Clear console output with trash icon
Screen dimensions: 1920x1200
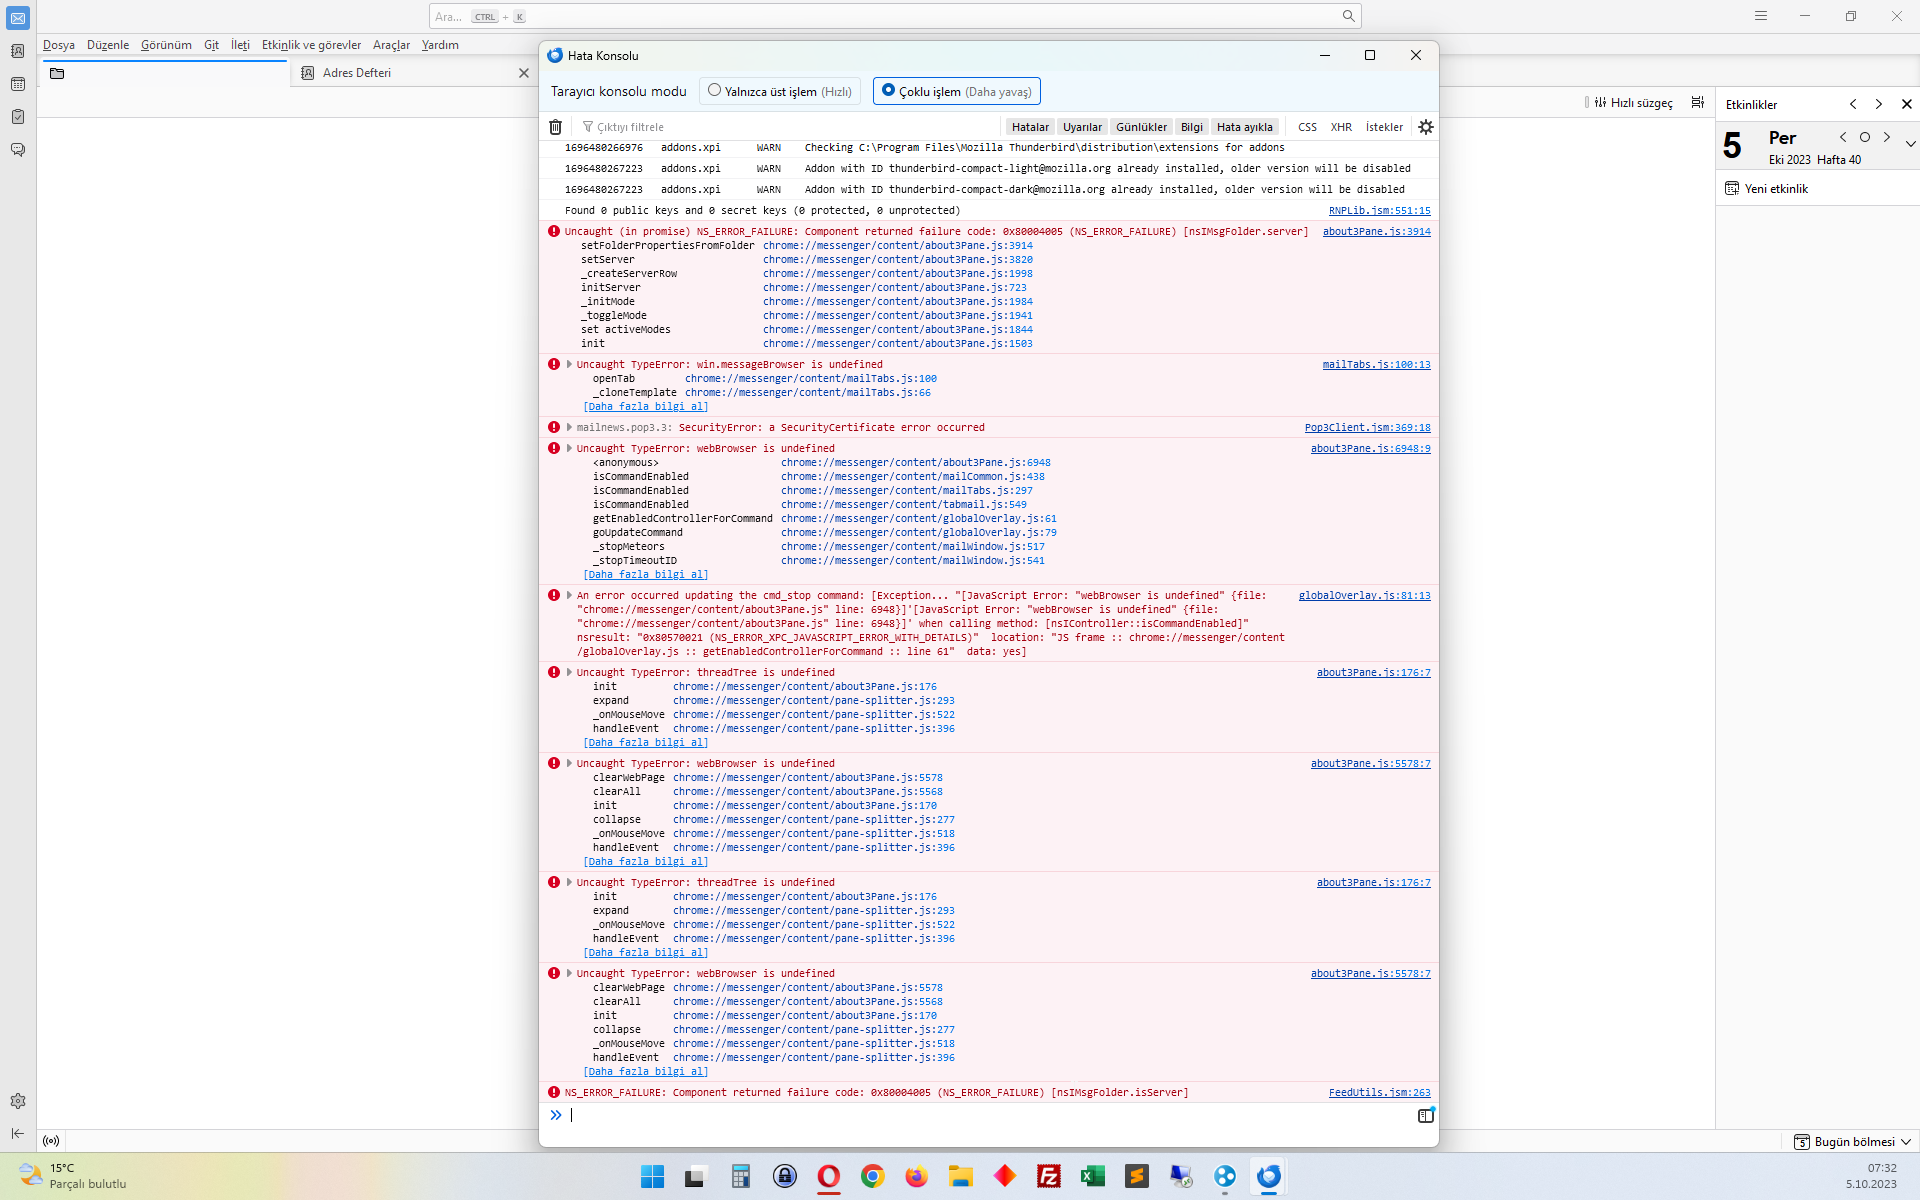(556, 127)
